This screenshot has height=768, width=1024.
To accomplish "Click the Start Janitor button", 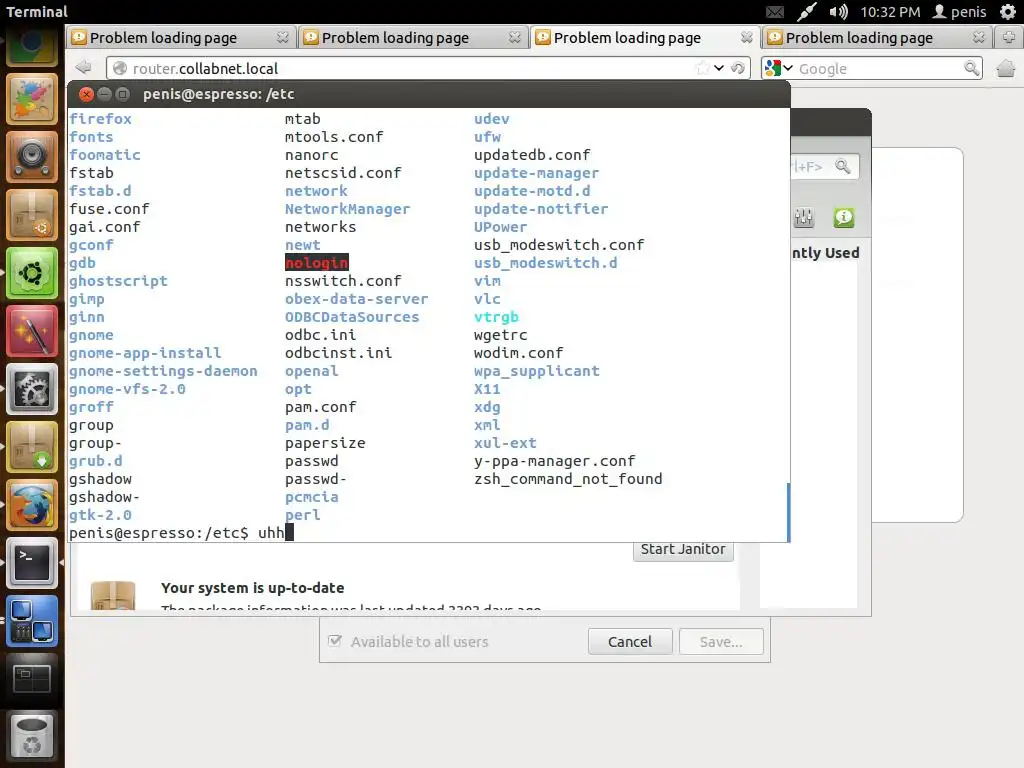I will 683,550.
